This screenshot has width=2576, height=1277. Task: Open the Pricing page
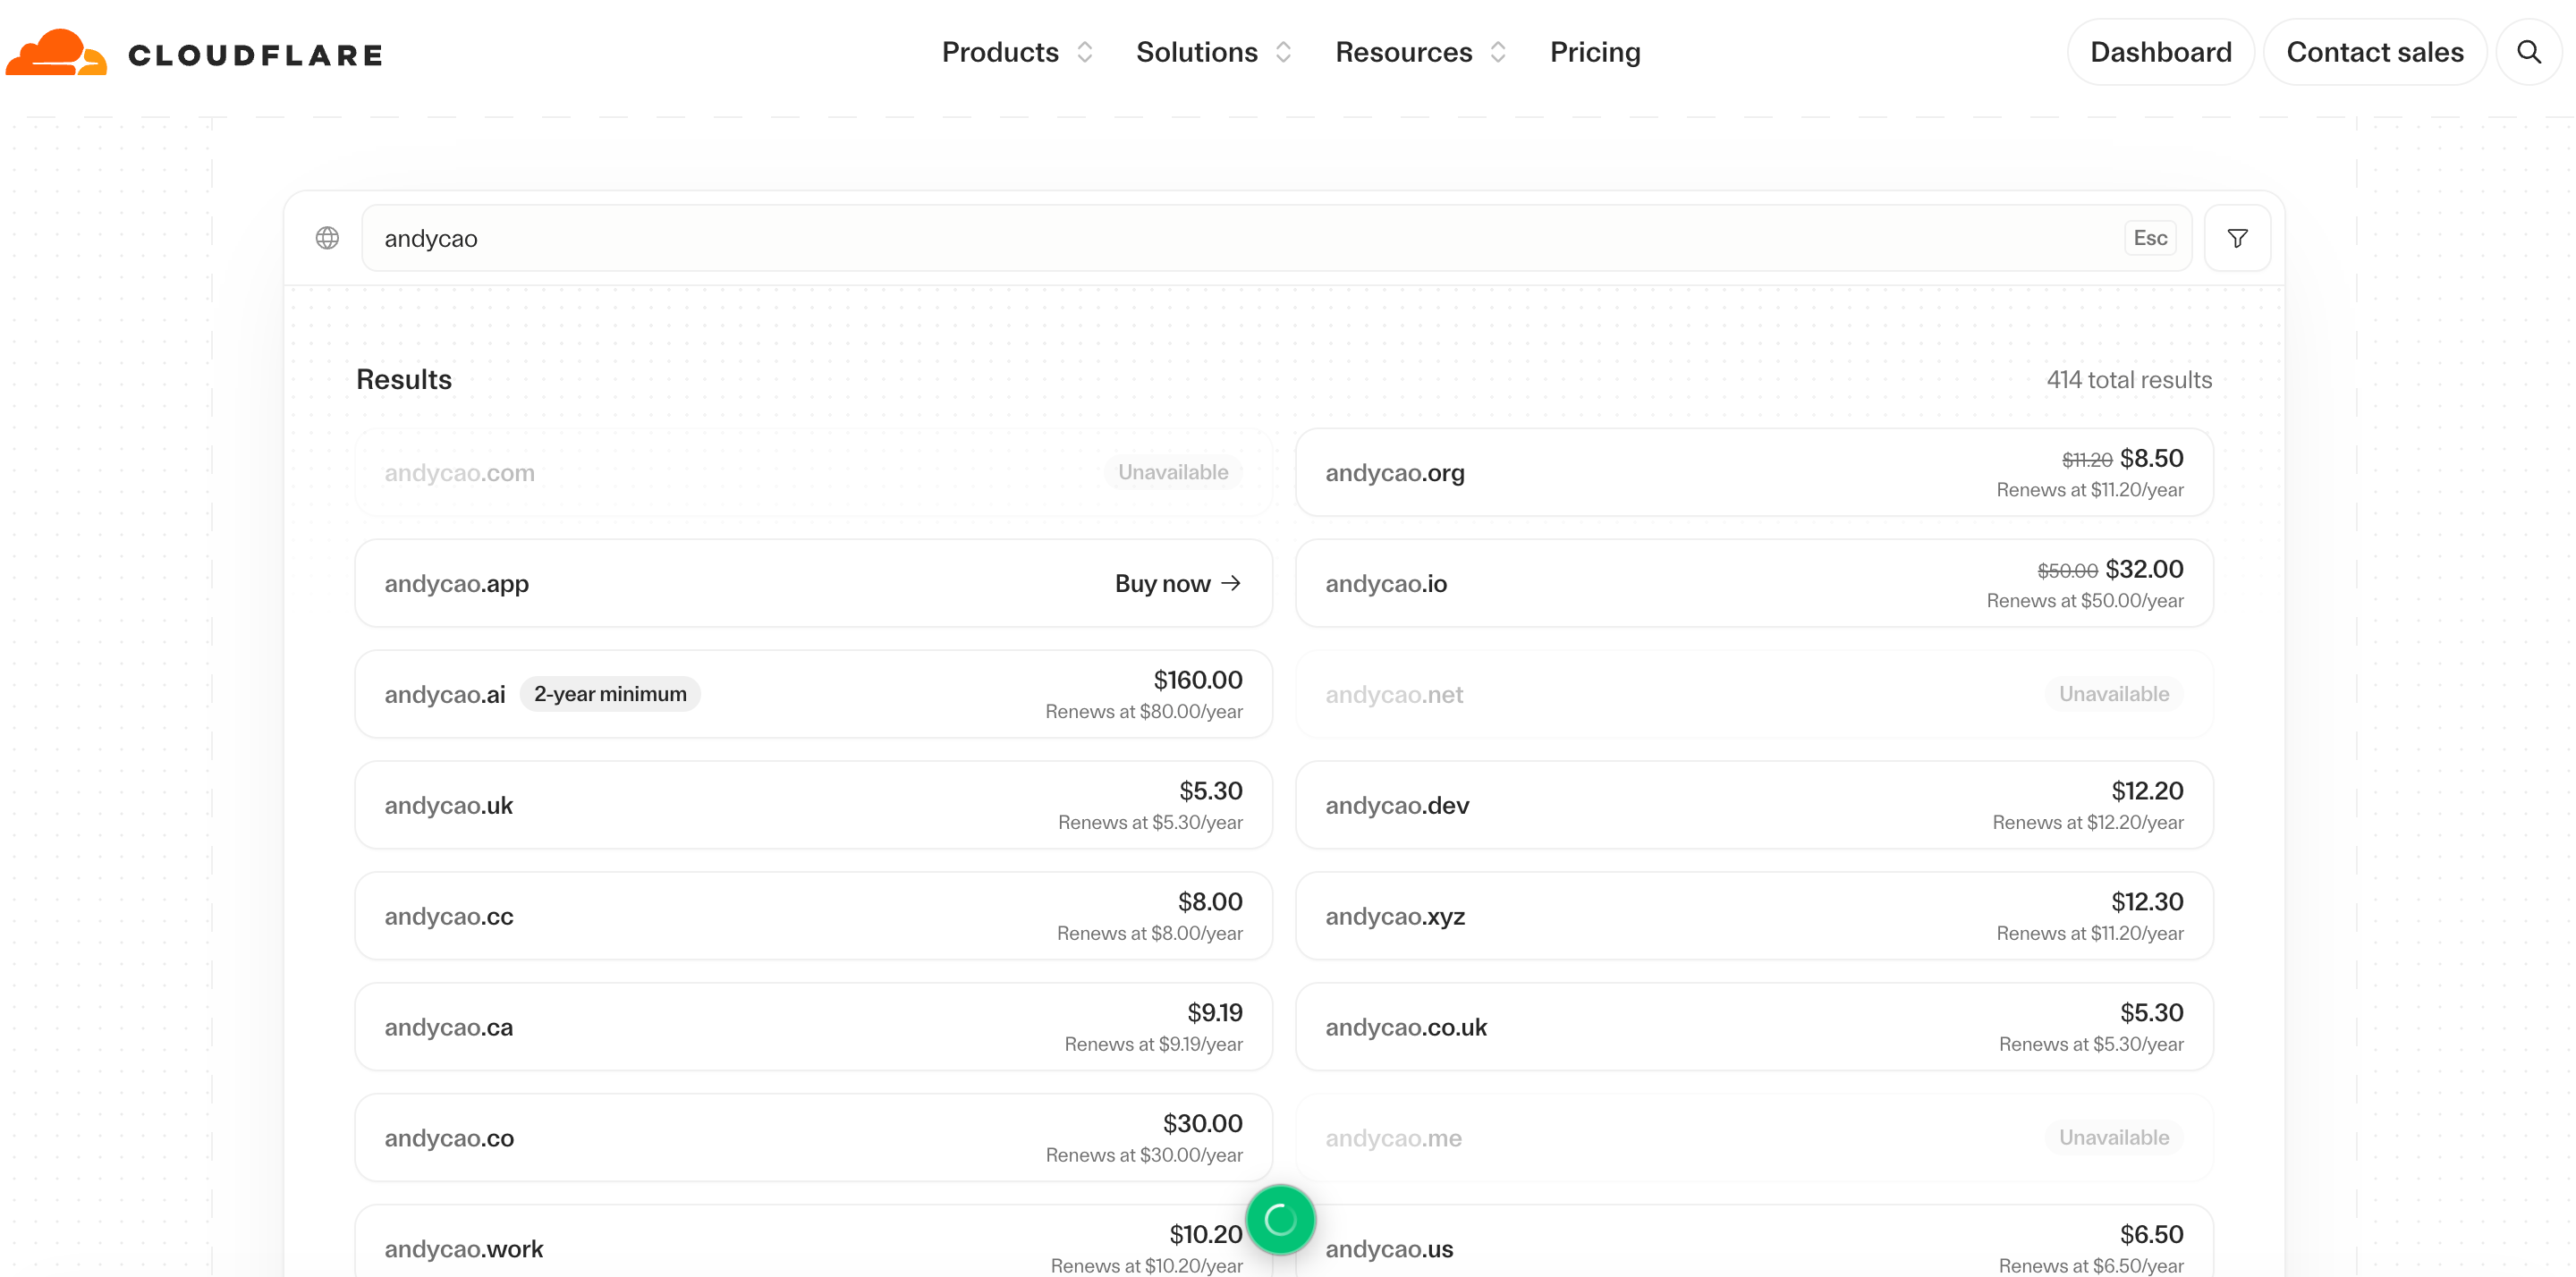(1595, 52)
